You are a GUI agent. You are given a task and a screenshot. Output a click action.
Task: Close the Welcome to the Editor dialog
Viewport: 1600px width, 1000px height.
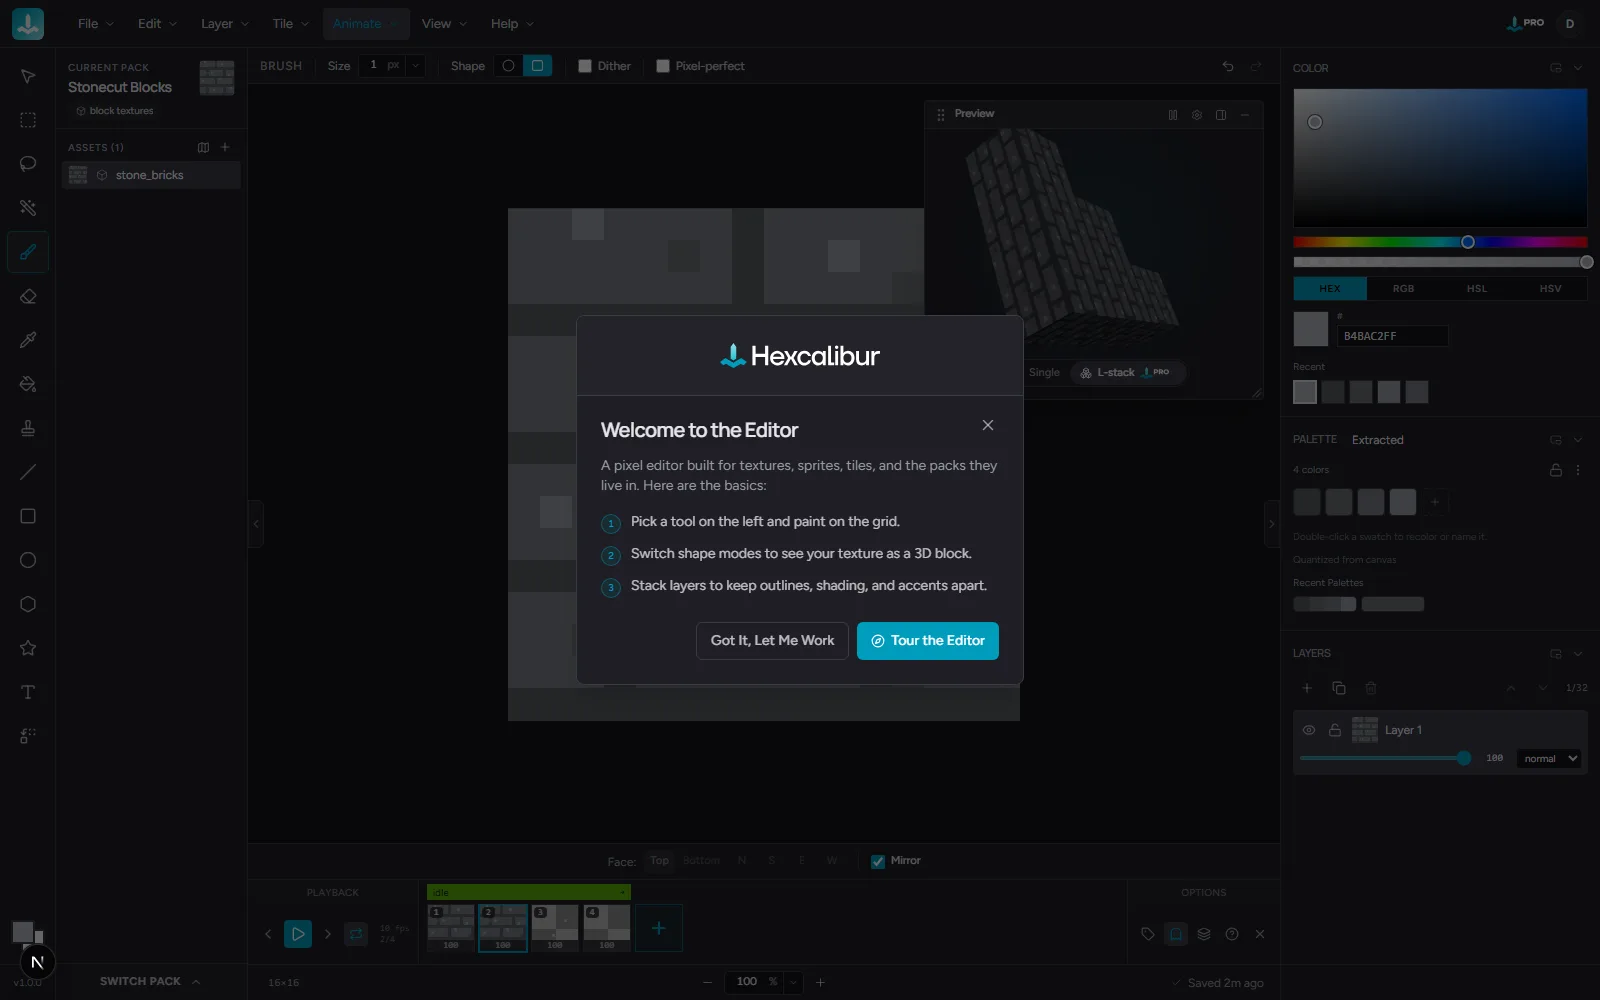pos(988,425)
